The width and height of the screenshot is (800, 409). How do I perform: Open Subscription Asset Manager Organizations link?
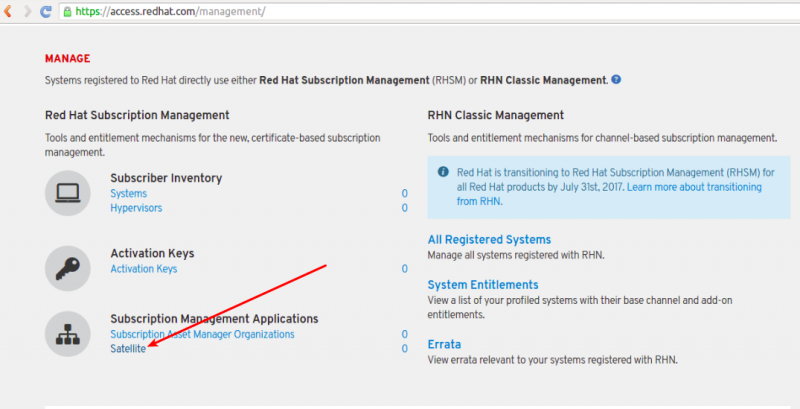coord(203,334)
